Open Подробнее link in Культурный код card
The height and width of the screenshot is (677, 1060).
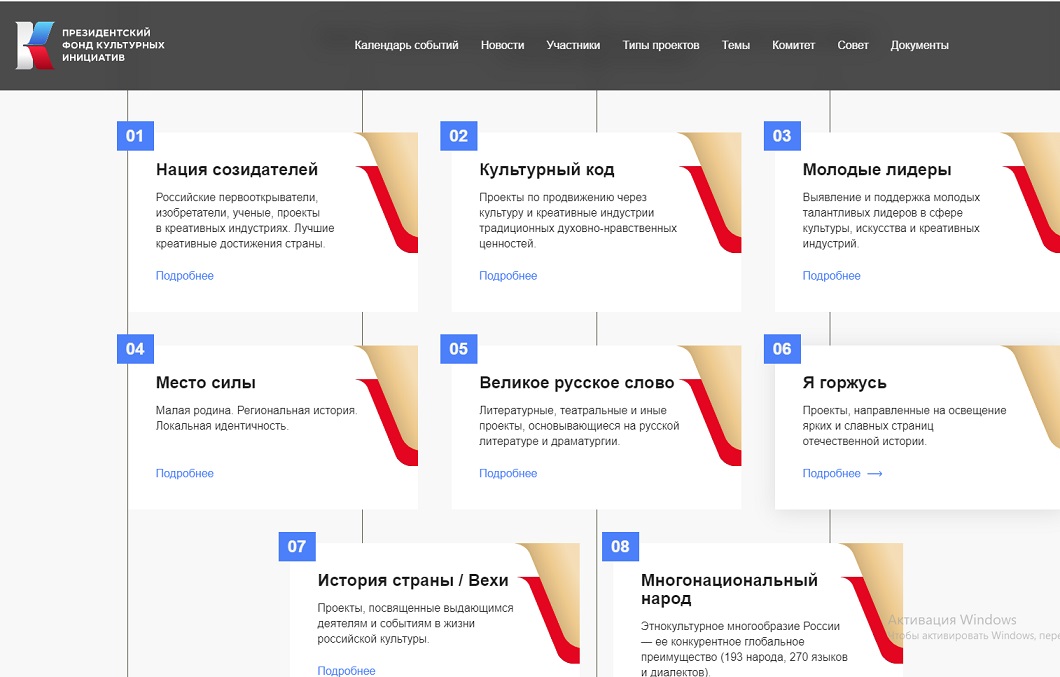coord(508,276)
